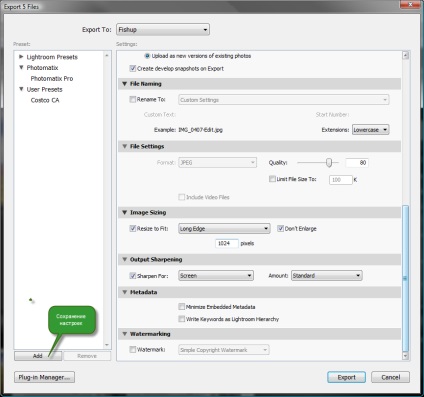Click settings panel scrollbar down arrow
Image resolution: width=424 pixels, height=397 pixels.
pyautogui.click(x=405, y=356)
